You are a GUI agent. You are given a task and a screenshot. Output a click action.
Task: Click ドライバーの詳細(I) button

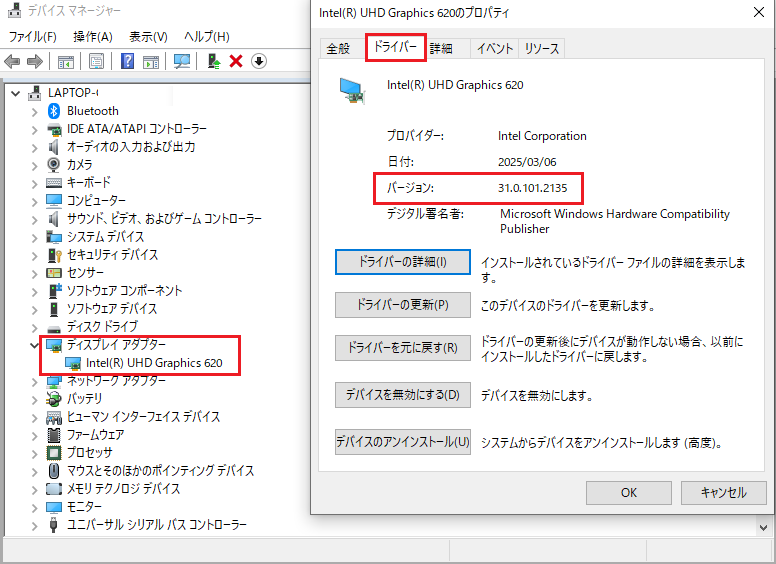pos(402,262)
